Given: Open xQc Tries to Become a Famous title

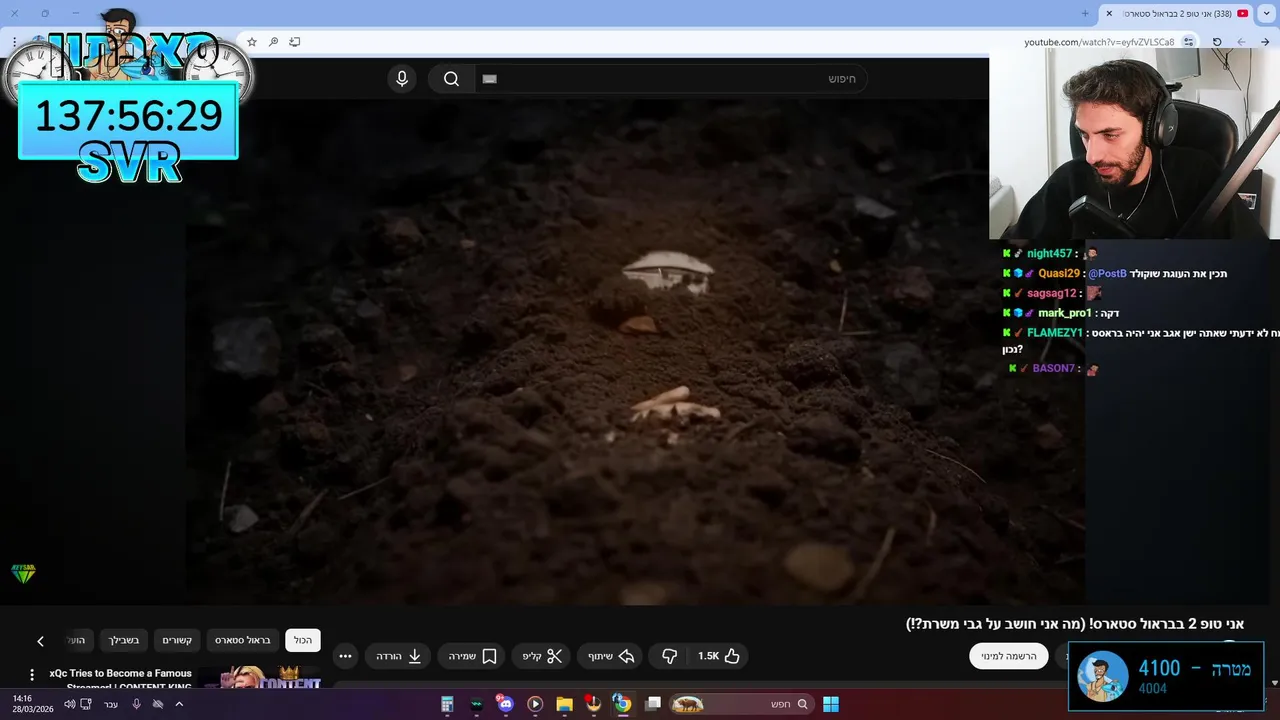Looking at the screenshot, I should coord(120,679).
